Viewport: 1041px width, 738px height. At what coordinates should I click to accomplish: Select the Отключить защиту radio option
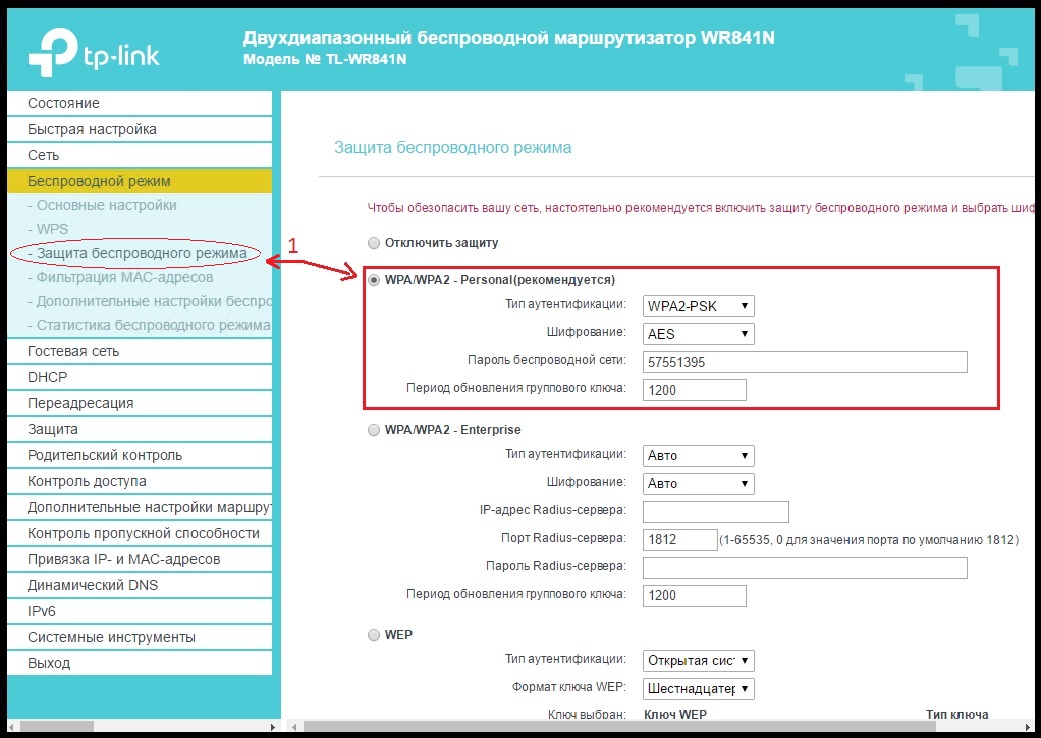coord(374,243)
